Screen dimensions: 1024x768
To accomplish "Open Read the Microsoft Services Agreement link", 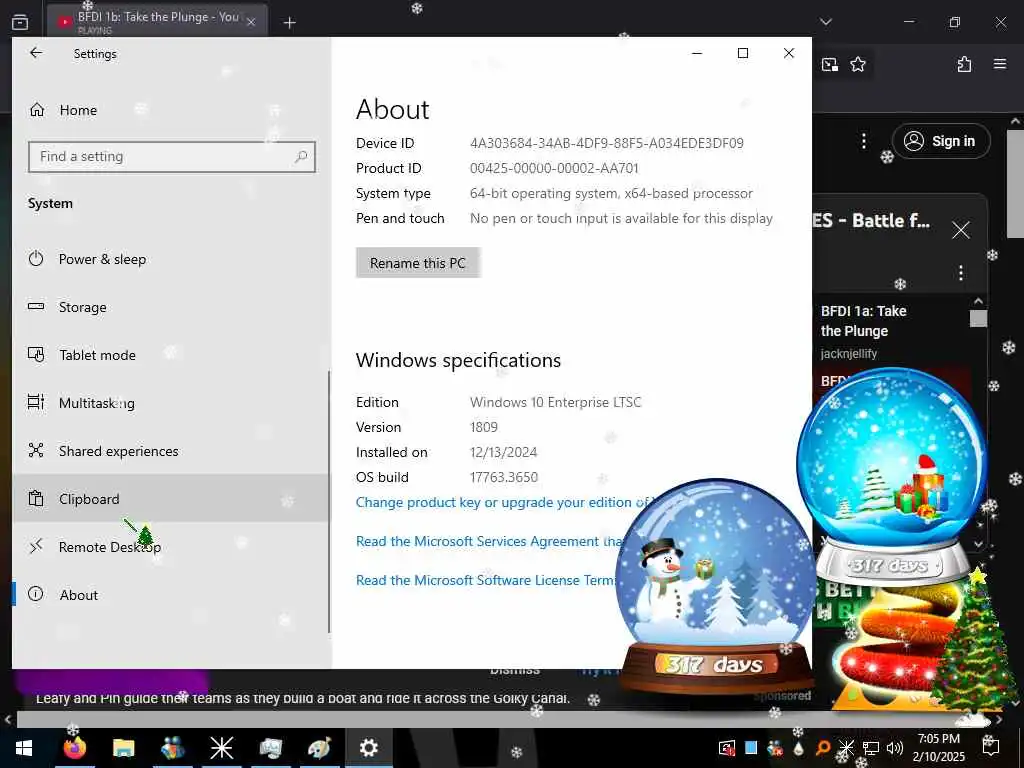I will (488, 541).
